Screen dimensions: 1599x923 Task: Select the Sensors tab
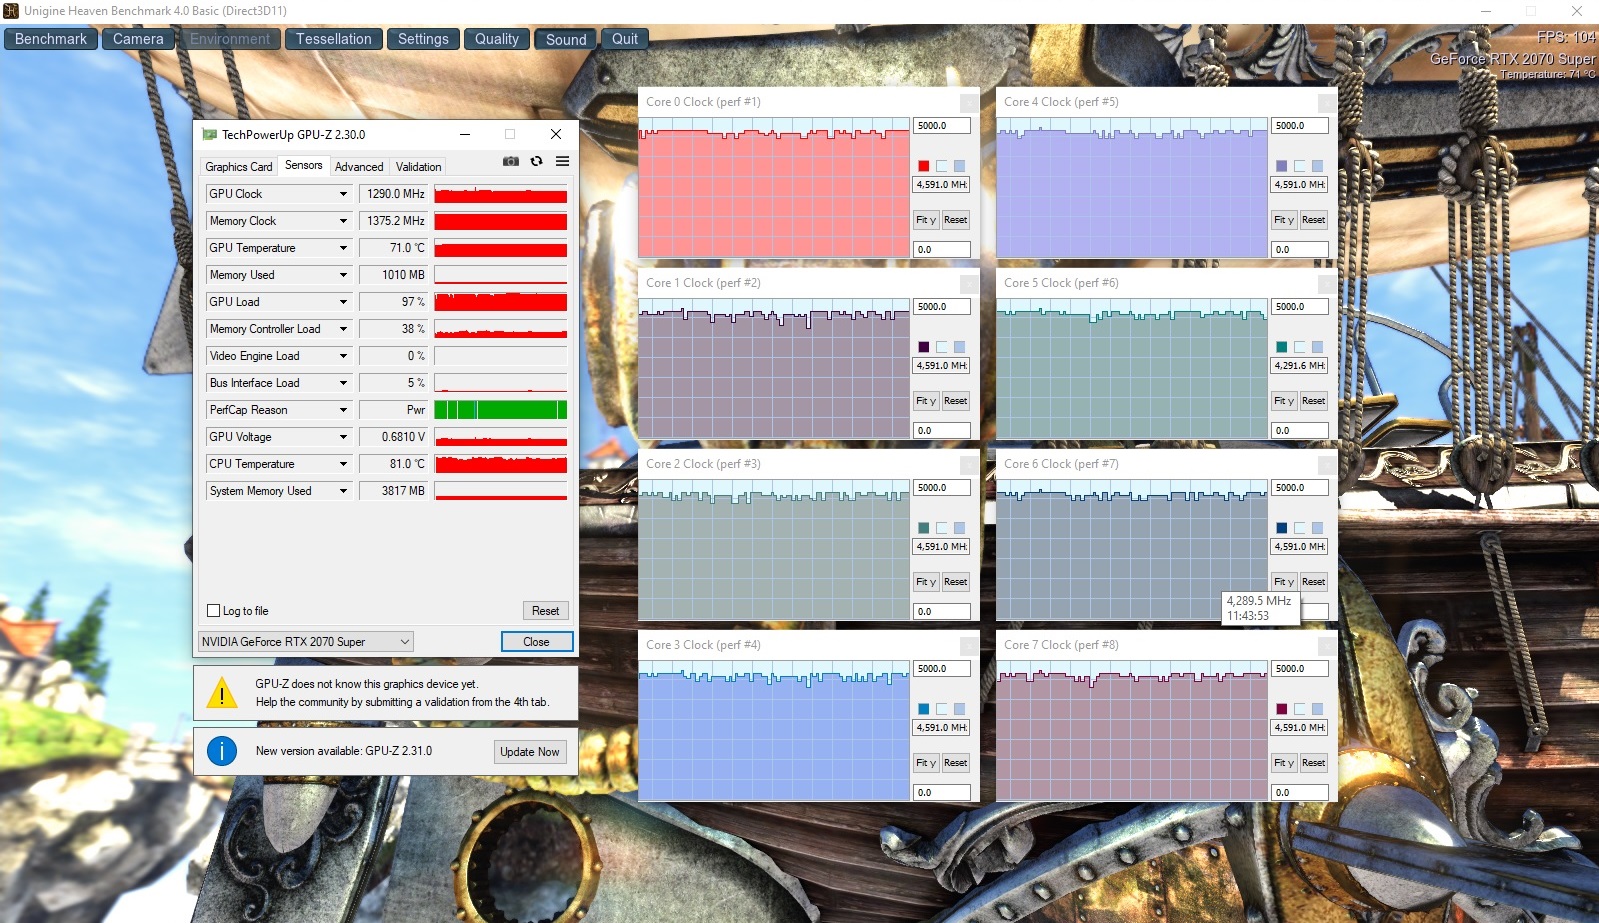coord(304,165)
